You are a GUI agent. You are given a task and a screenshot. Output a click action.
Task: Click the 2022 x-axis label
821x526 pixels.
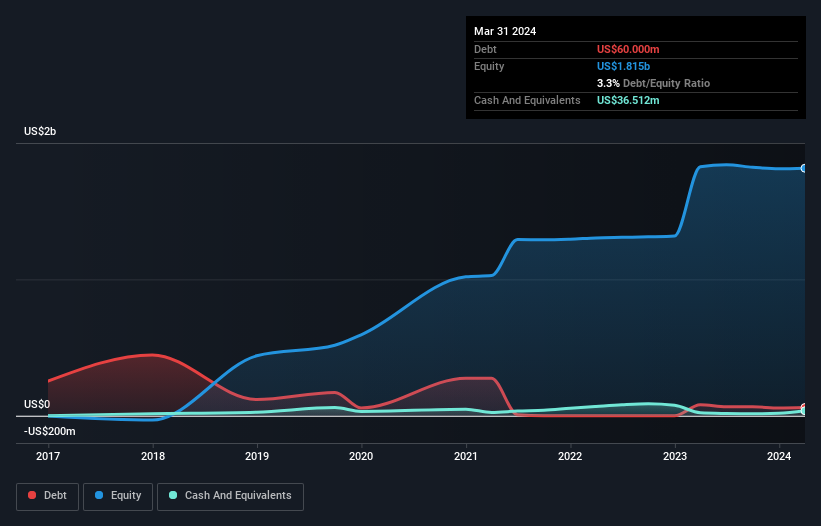point(570,456)
